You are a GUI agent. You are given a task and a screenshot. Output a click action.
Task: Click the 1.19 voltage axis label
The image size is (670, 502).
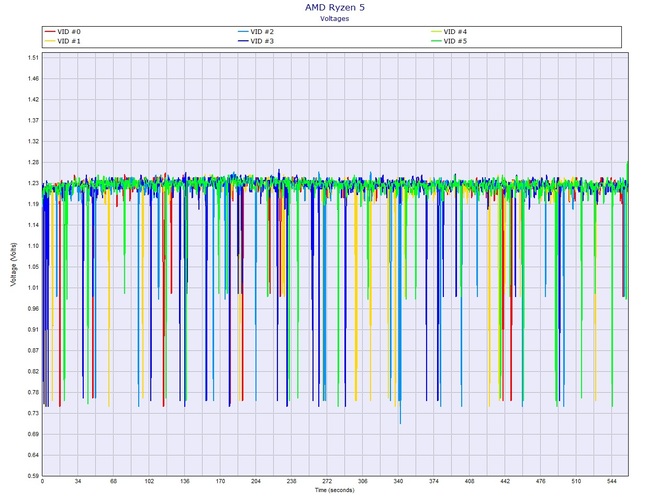pyautogui.click(x=34, y=204)
